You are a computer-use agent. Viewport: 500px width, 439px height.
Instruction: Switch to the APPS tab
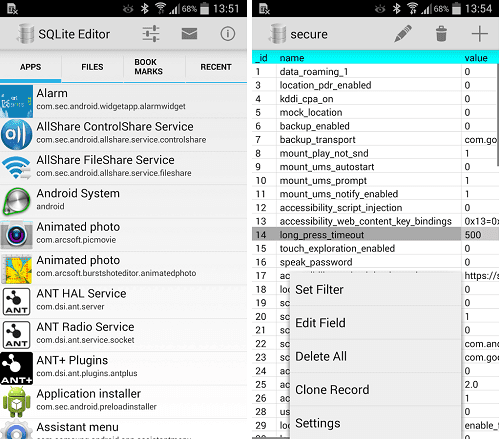tap(31, 67)
